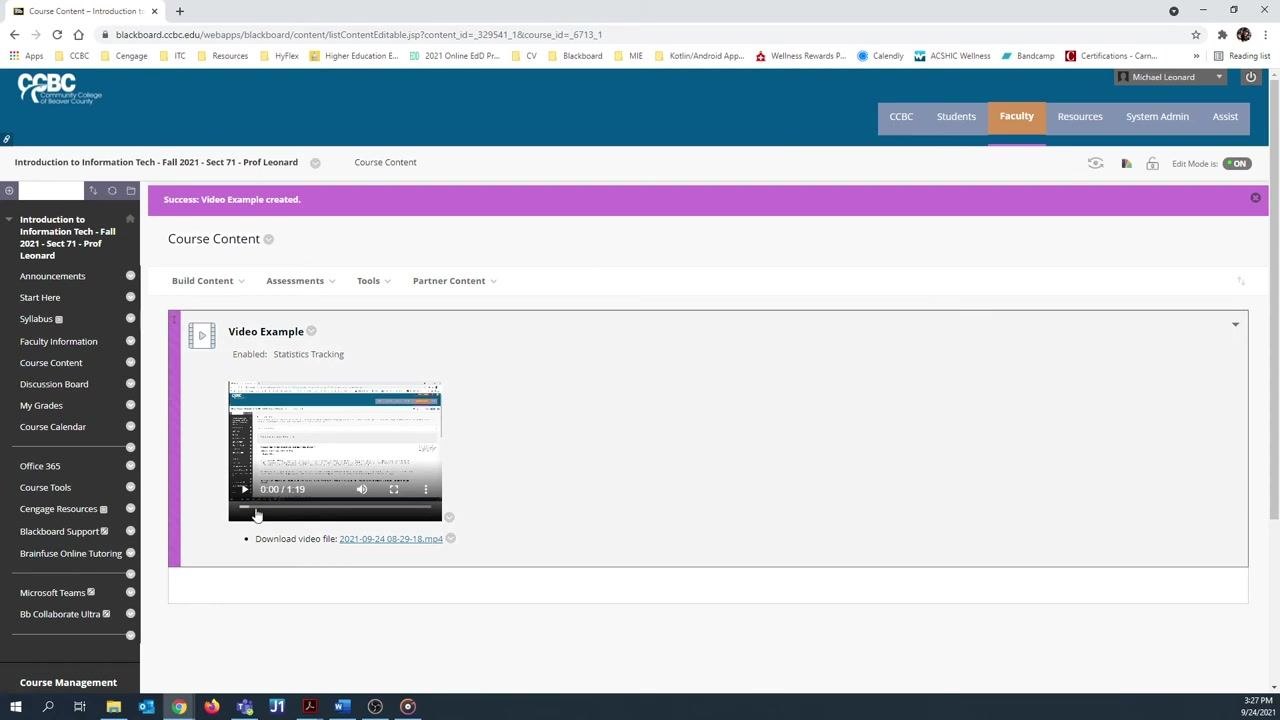This screenshot has height=720, width=1280.
Task: Open Firefox from the taskbar
Action: (212, 707)
